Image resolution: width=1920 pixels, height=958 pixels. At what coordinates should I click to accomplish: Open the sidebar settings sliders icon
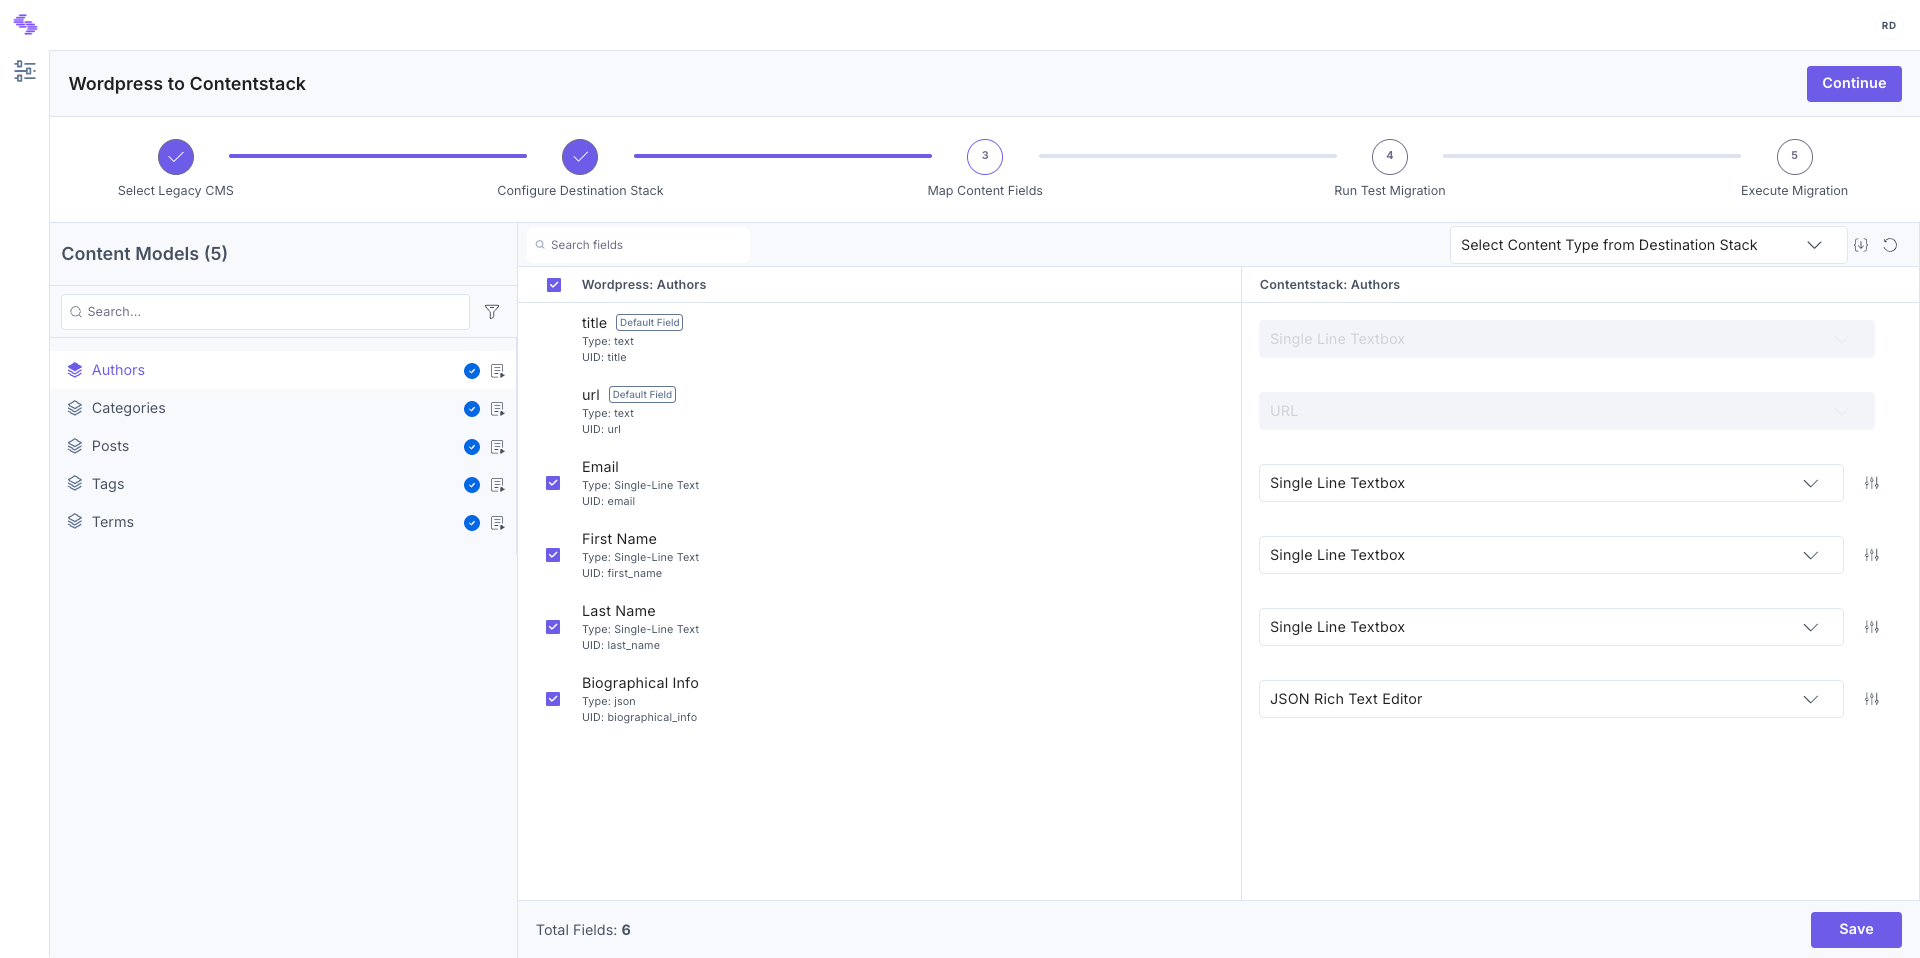25,71
